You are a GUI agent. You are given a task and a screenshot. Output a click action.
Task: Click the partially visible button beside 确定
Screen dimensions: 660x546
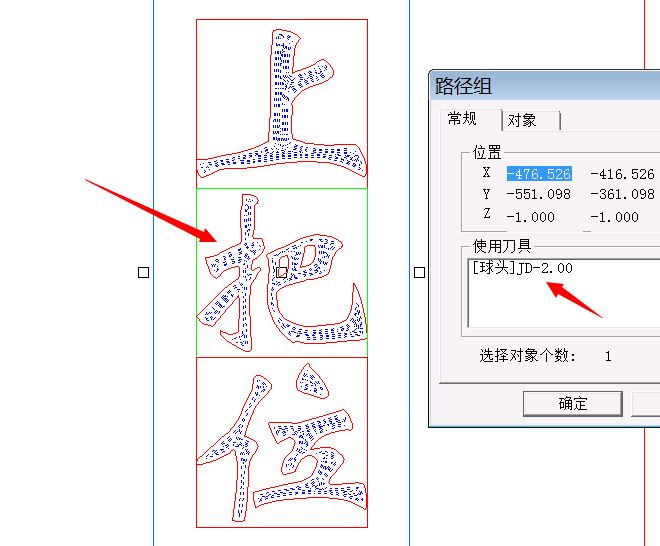pos(646,404)
